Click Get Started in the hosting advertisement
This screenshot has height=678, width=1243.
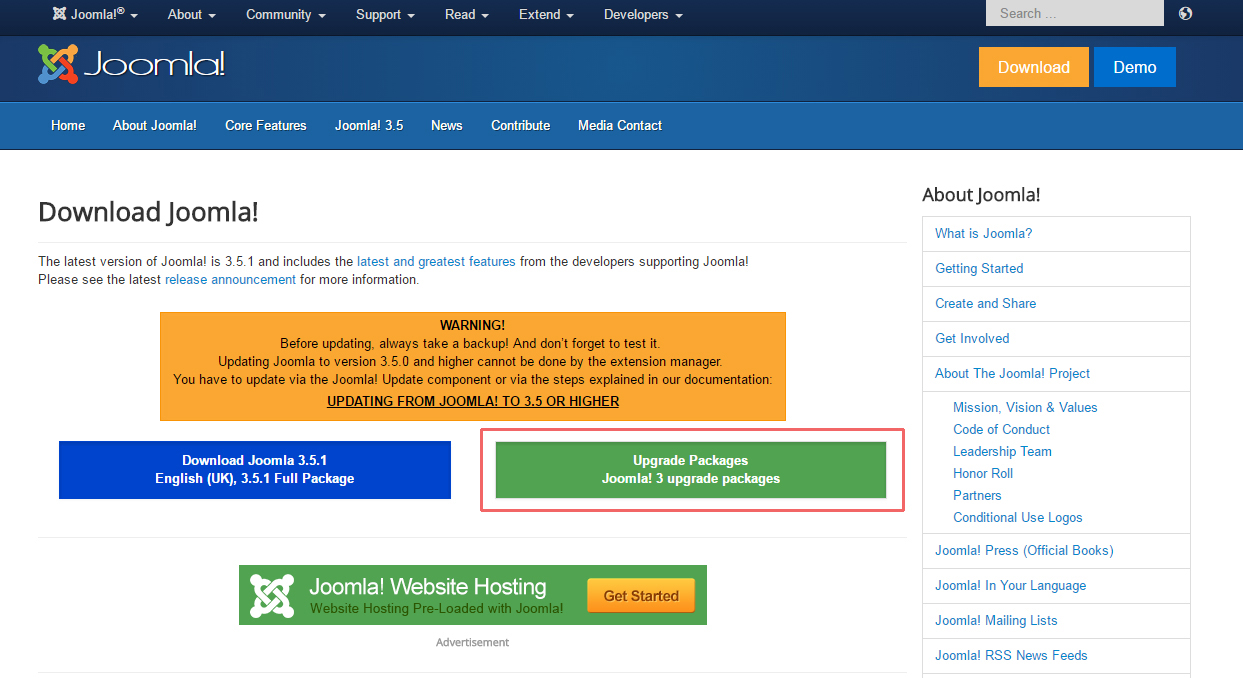click(641, 596)
